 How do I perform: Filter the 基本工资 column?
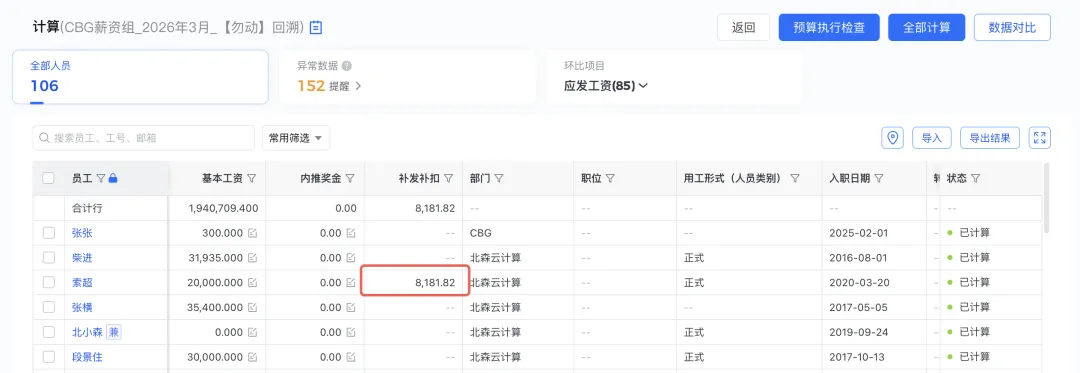coord(251,178)
